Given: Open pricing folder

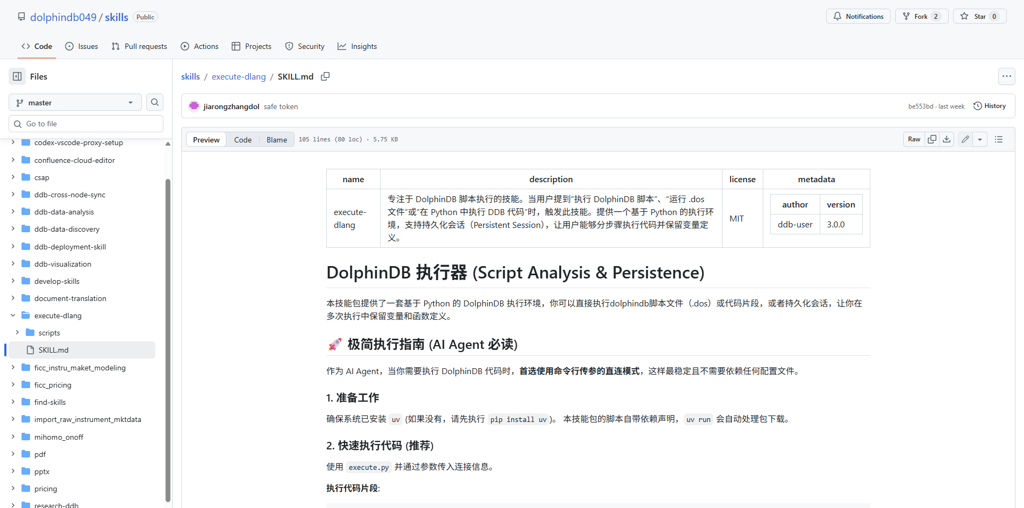Looking at the screenshot, I should click(46, 488).
